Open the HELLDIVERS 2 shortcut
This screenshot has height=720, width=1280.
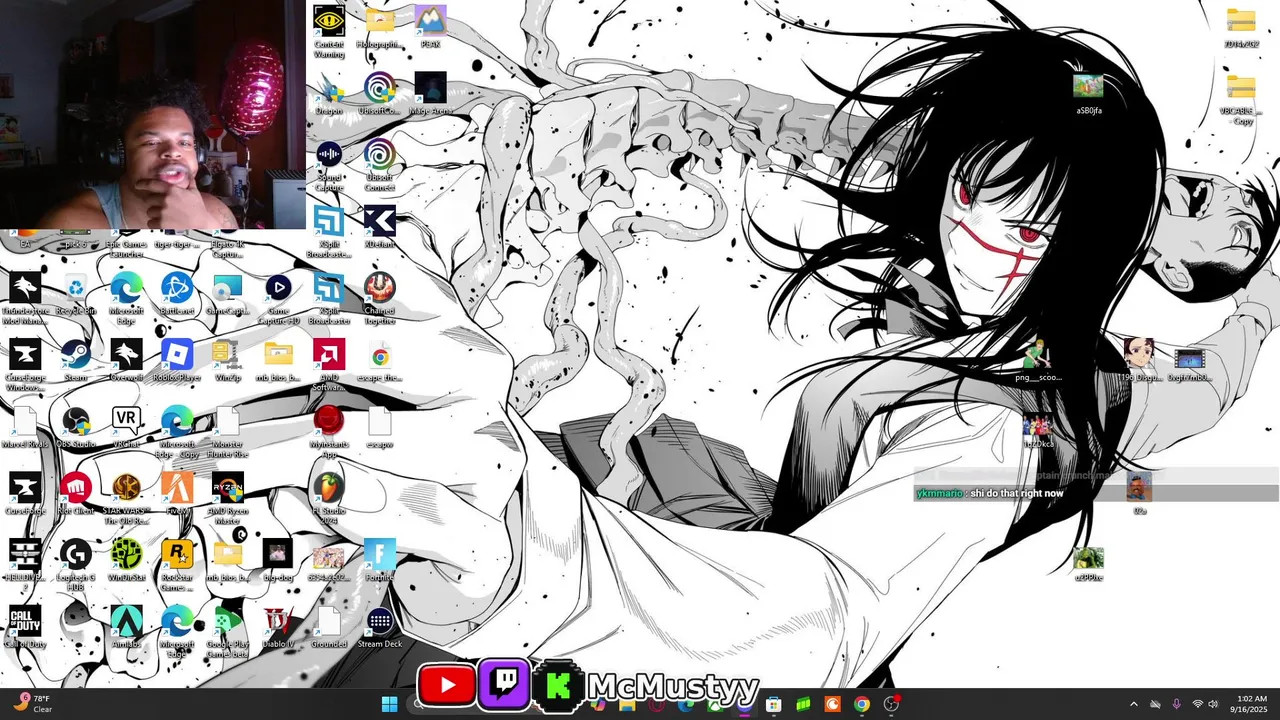(x=25, y=565)
